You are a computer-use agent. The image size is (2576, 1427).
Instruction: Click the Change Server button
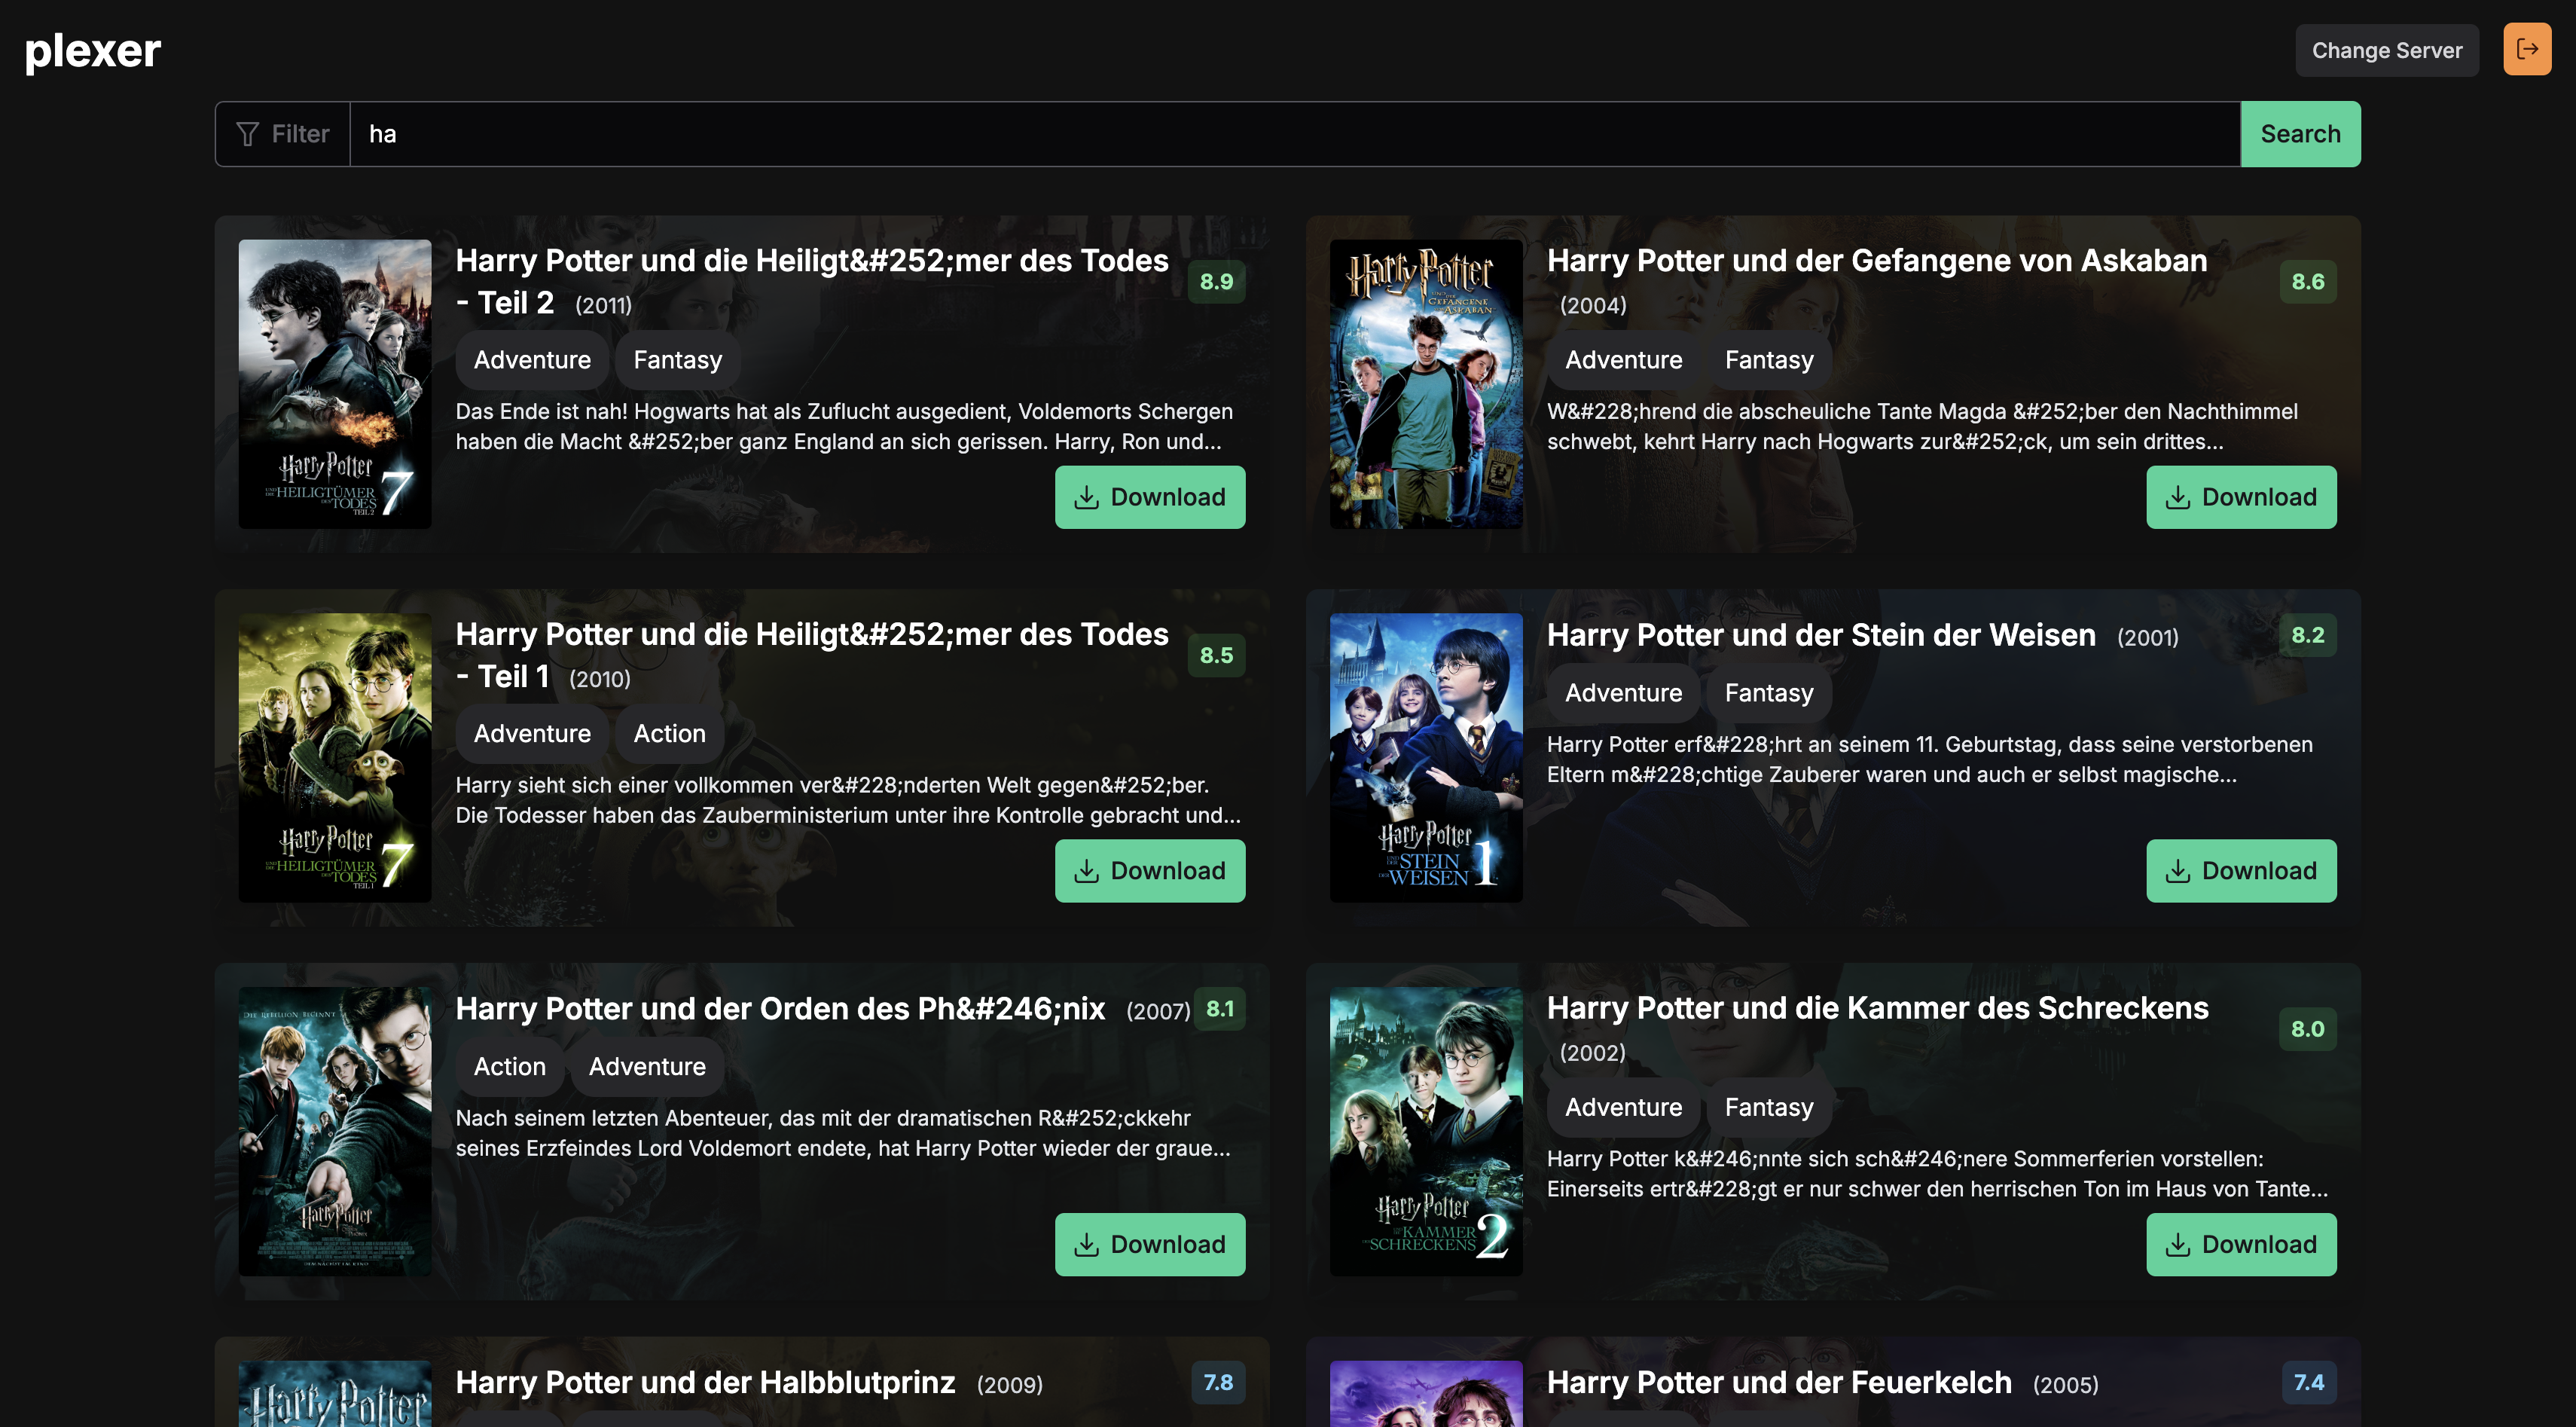(x=2387, y=49)
